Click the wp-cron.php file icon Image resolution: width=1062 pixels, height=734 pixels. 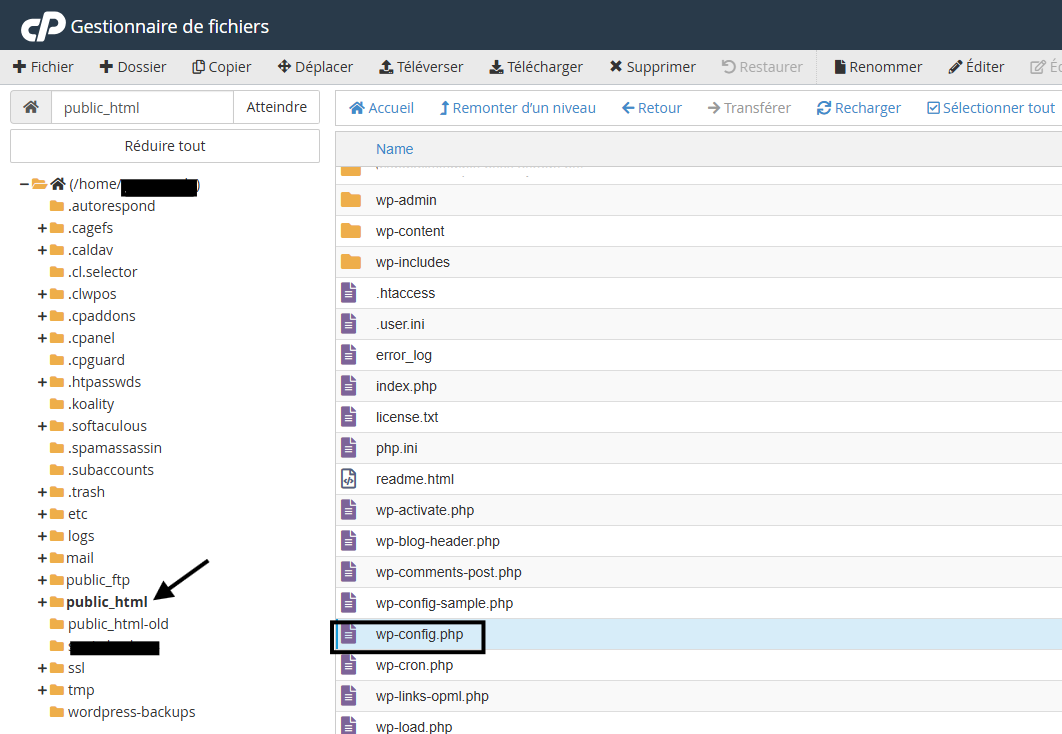coord(349,665)
